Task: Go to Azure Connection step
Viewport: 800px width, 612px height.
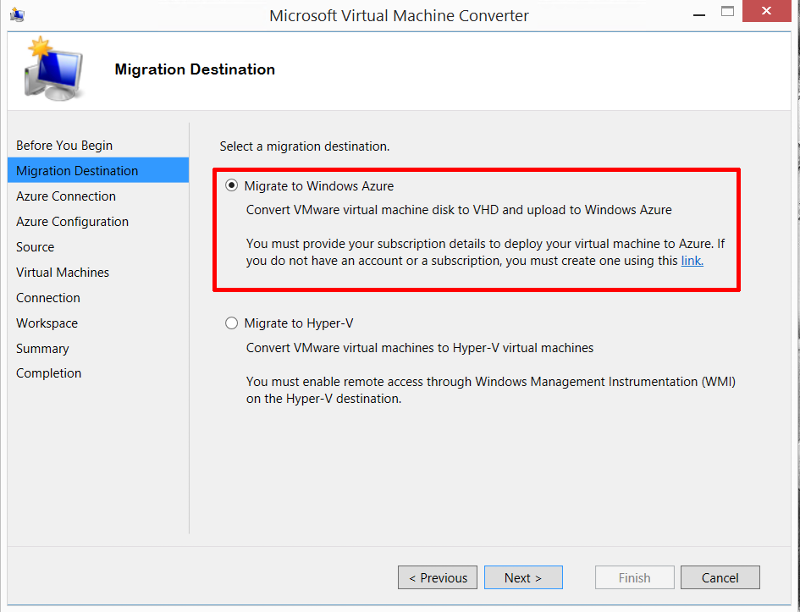Action: click(66, 196)
